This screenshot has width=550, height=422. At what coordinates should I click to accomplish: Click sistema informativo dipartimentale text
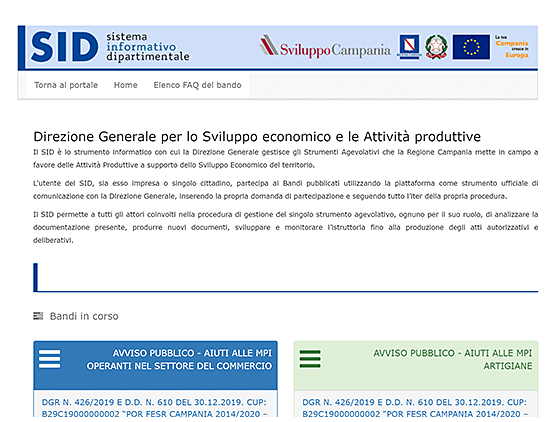pos(148,47)
